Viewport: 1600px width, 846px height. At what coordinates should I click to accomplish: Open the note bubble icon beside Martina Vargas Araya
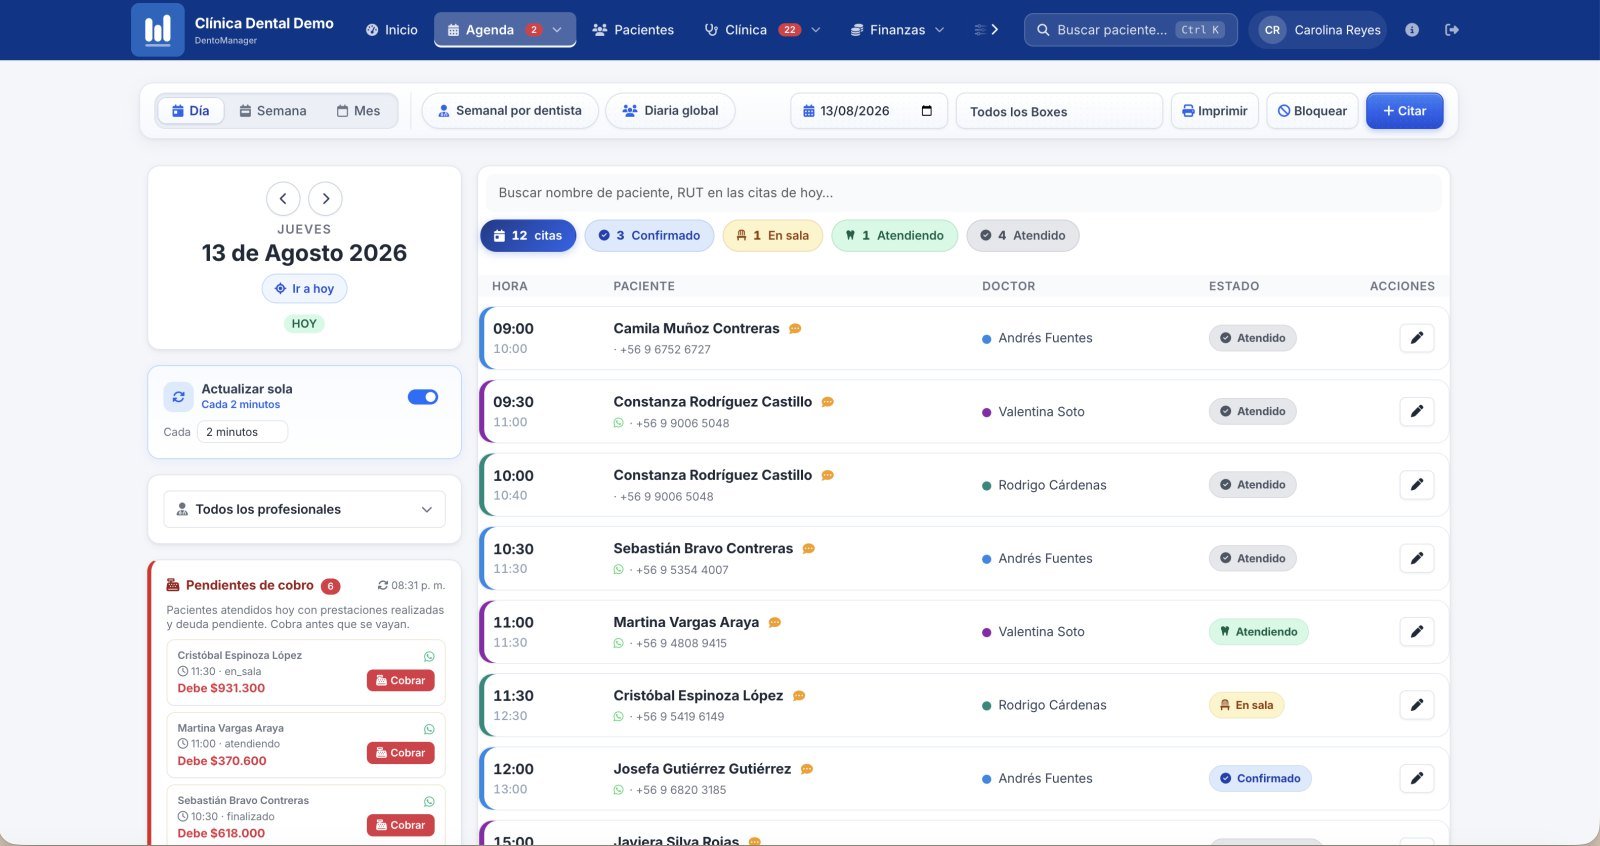(x=775, y=622)
